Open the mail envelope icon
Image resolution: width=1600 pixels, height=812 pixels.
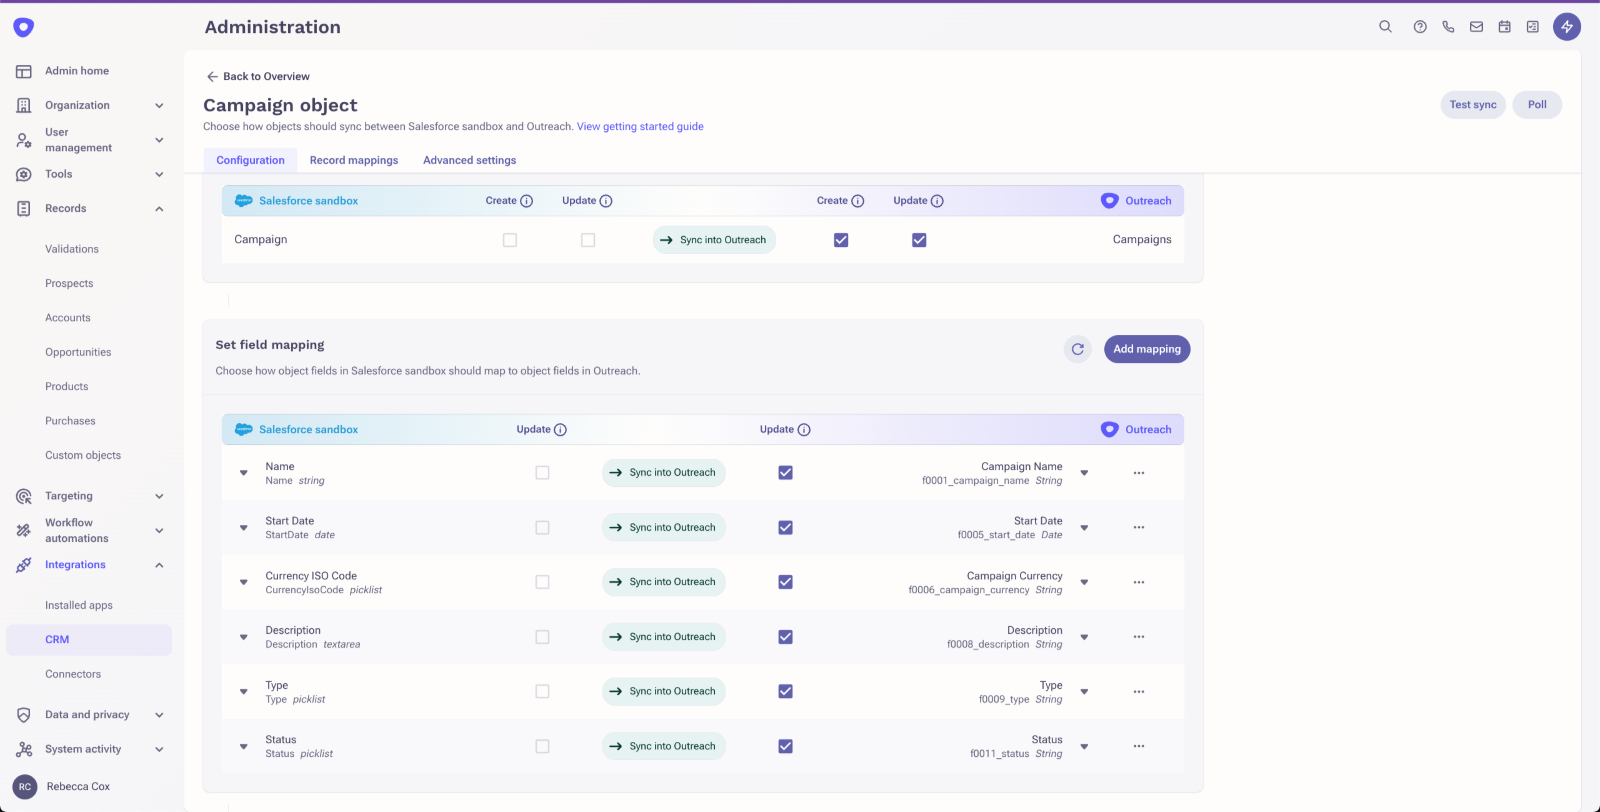point(1476,27)
